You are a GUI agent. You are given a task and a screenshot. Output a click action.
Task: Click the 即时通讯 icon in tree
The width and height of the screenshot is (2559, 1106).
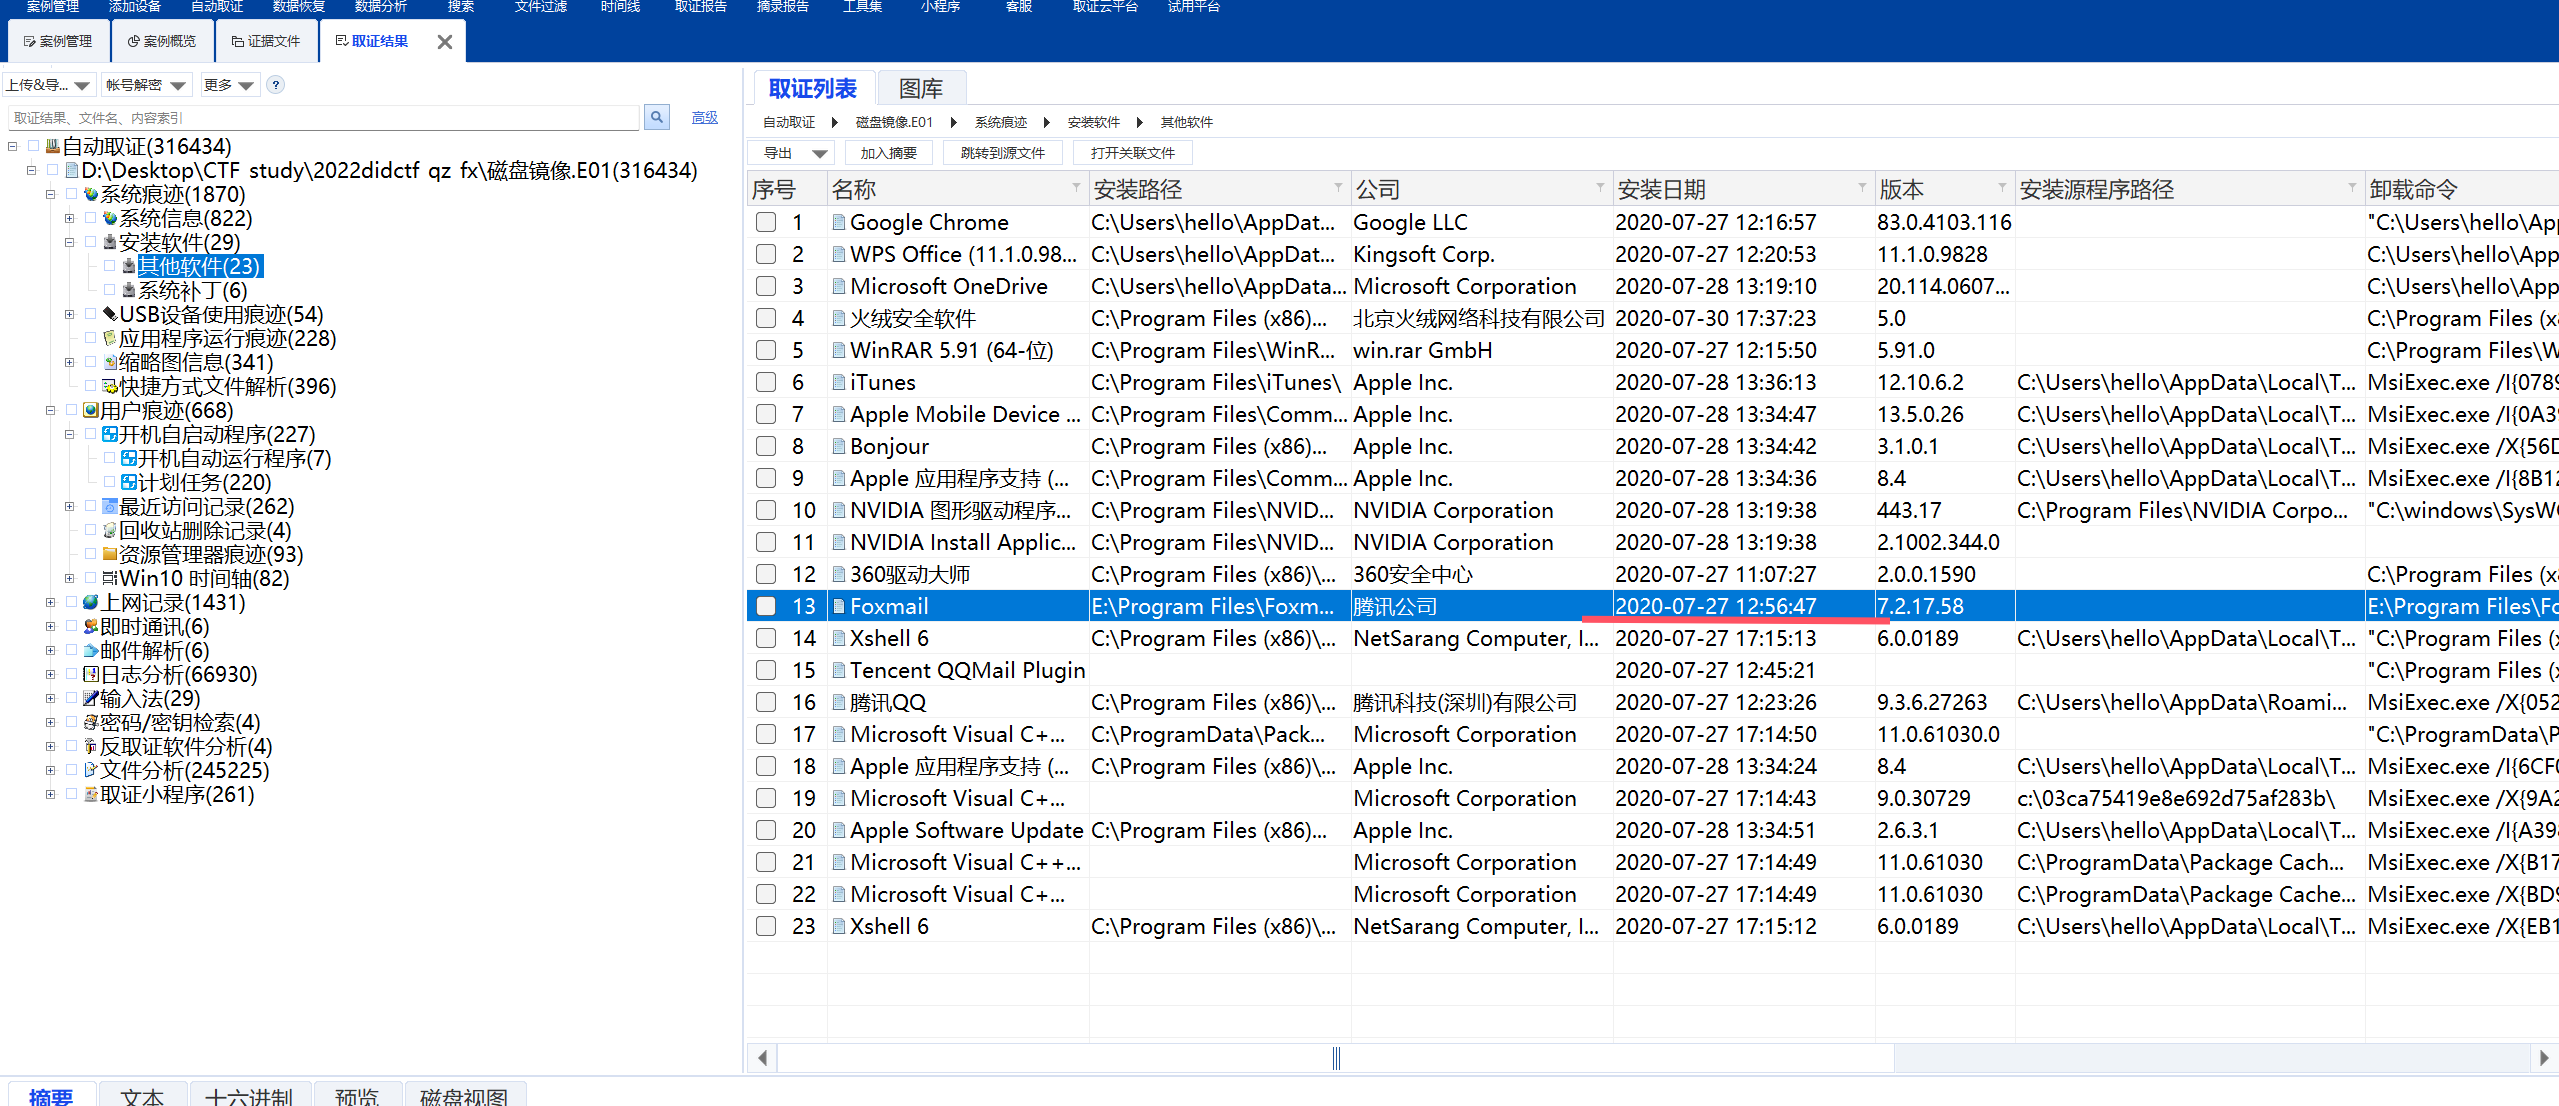coord(91,626)
